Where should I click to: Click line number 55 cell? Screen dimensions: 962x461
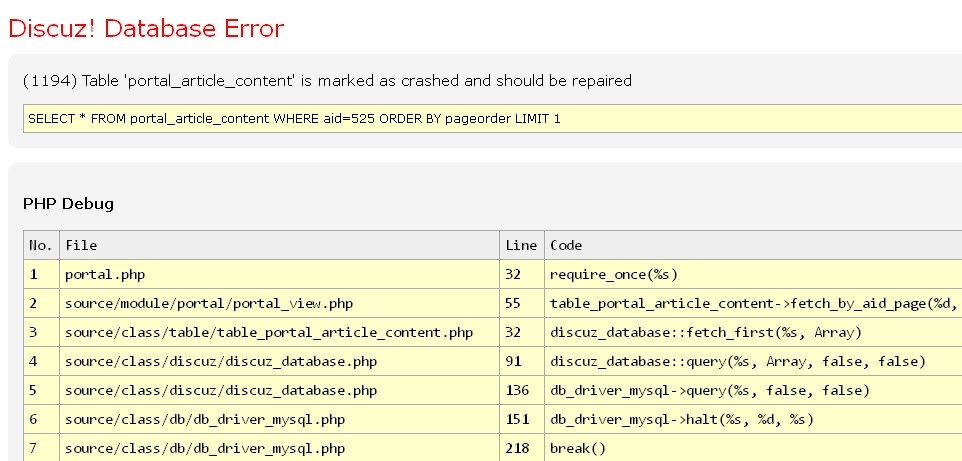coord(521,303)
